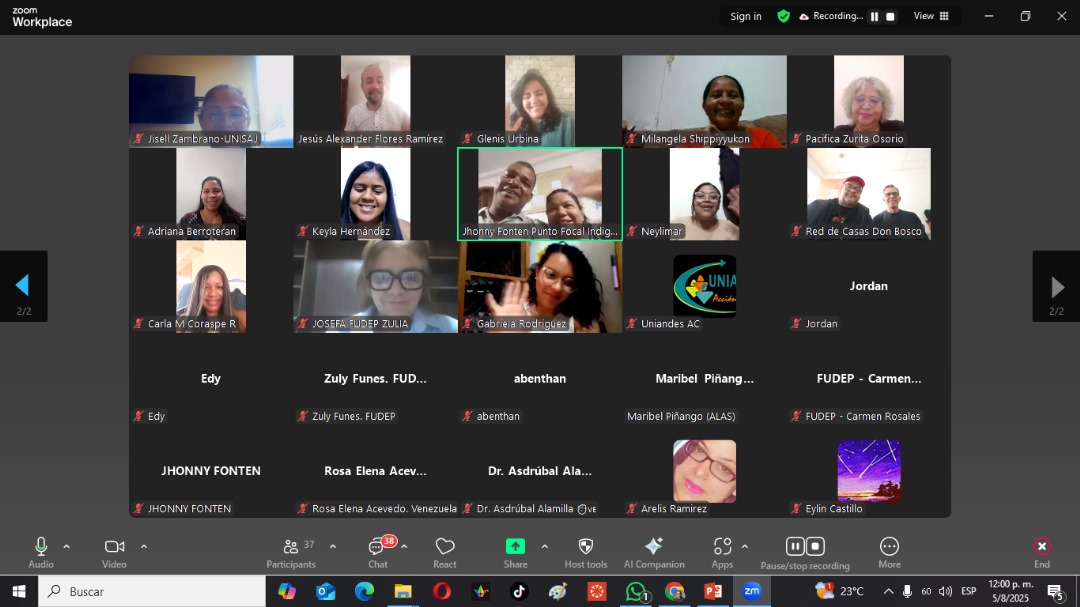Screen dimensions: 1080x607
Task: Launch AI Companion
Action: [x=654, y=554]
